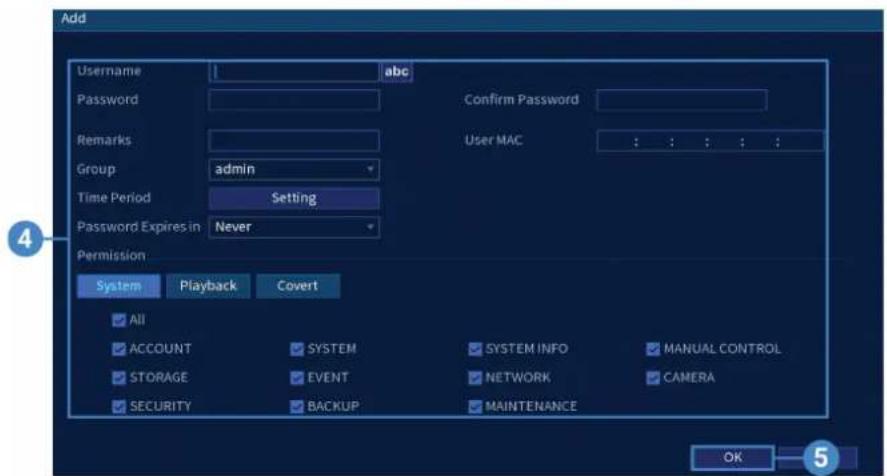This screenshot has width=887, height=476.
Task: Toggle the SYSTEM INFO permission checkbox
Action: point(475,349)
